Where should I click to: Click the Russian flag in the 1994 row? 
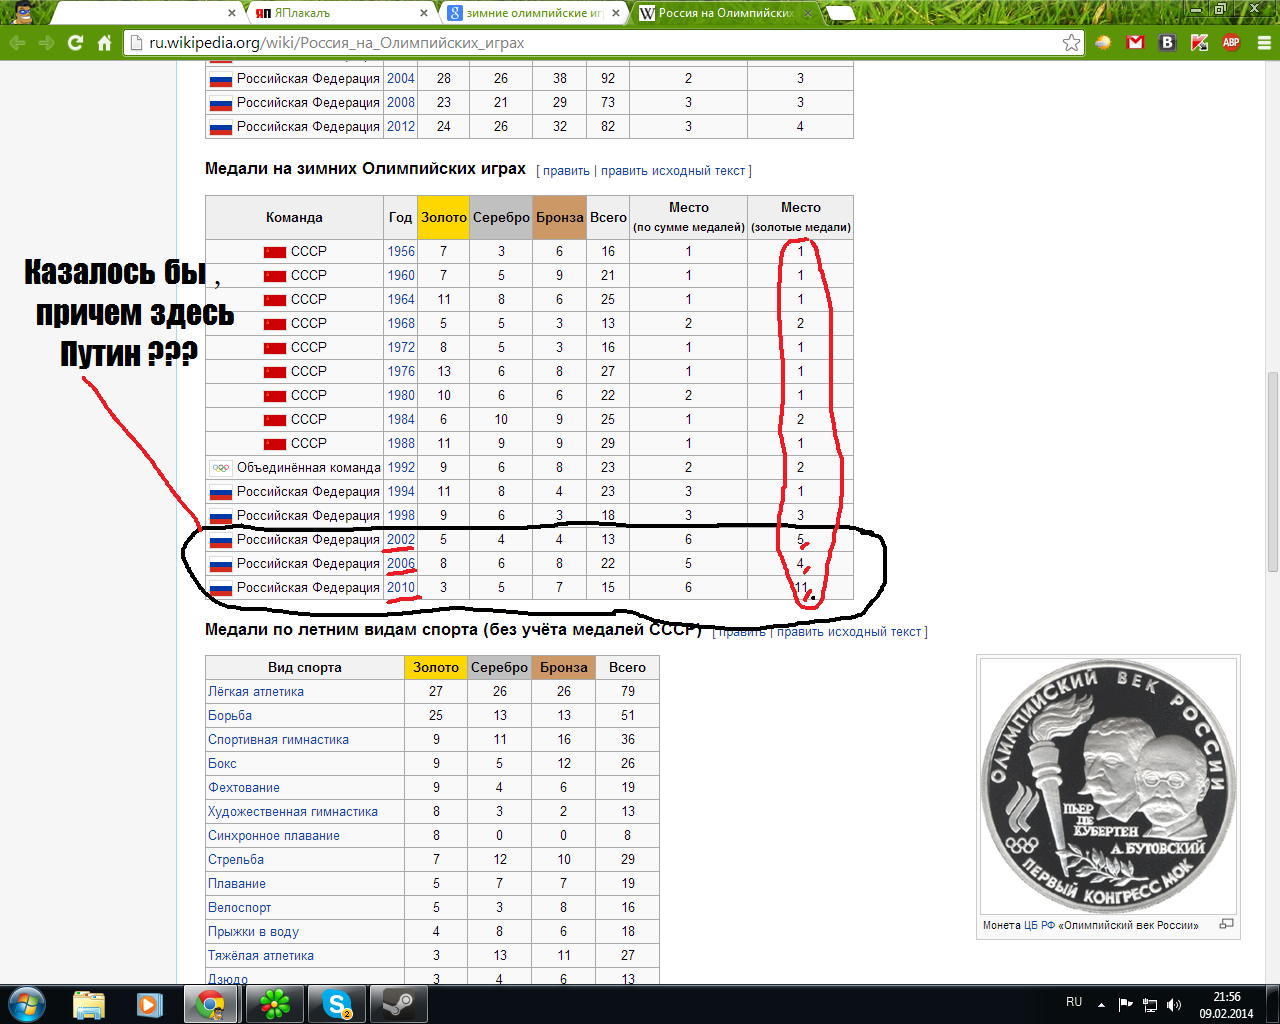(x=221, y=492)
